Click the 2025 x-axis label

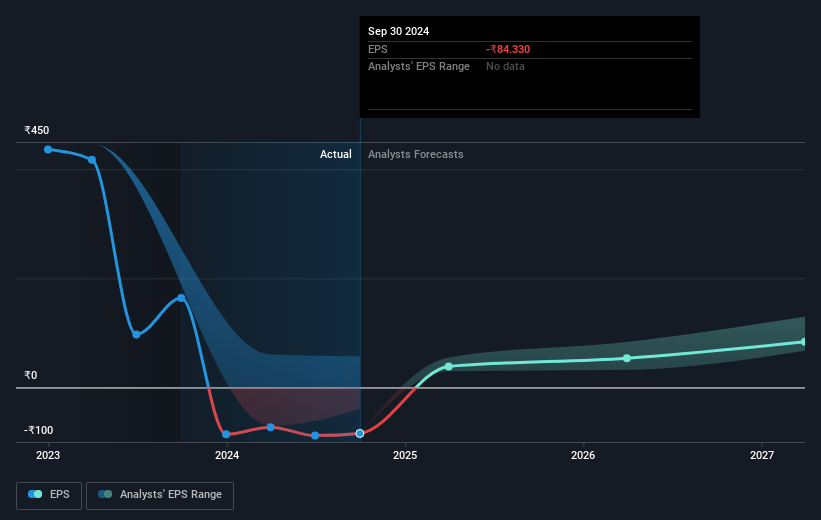405,456
